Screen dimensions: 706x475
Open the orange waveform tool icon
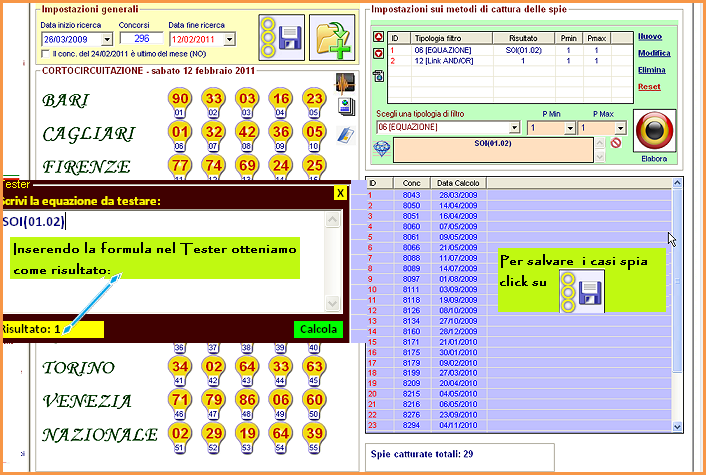pyautogui.click(x=345, y=83)
